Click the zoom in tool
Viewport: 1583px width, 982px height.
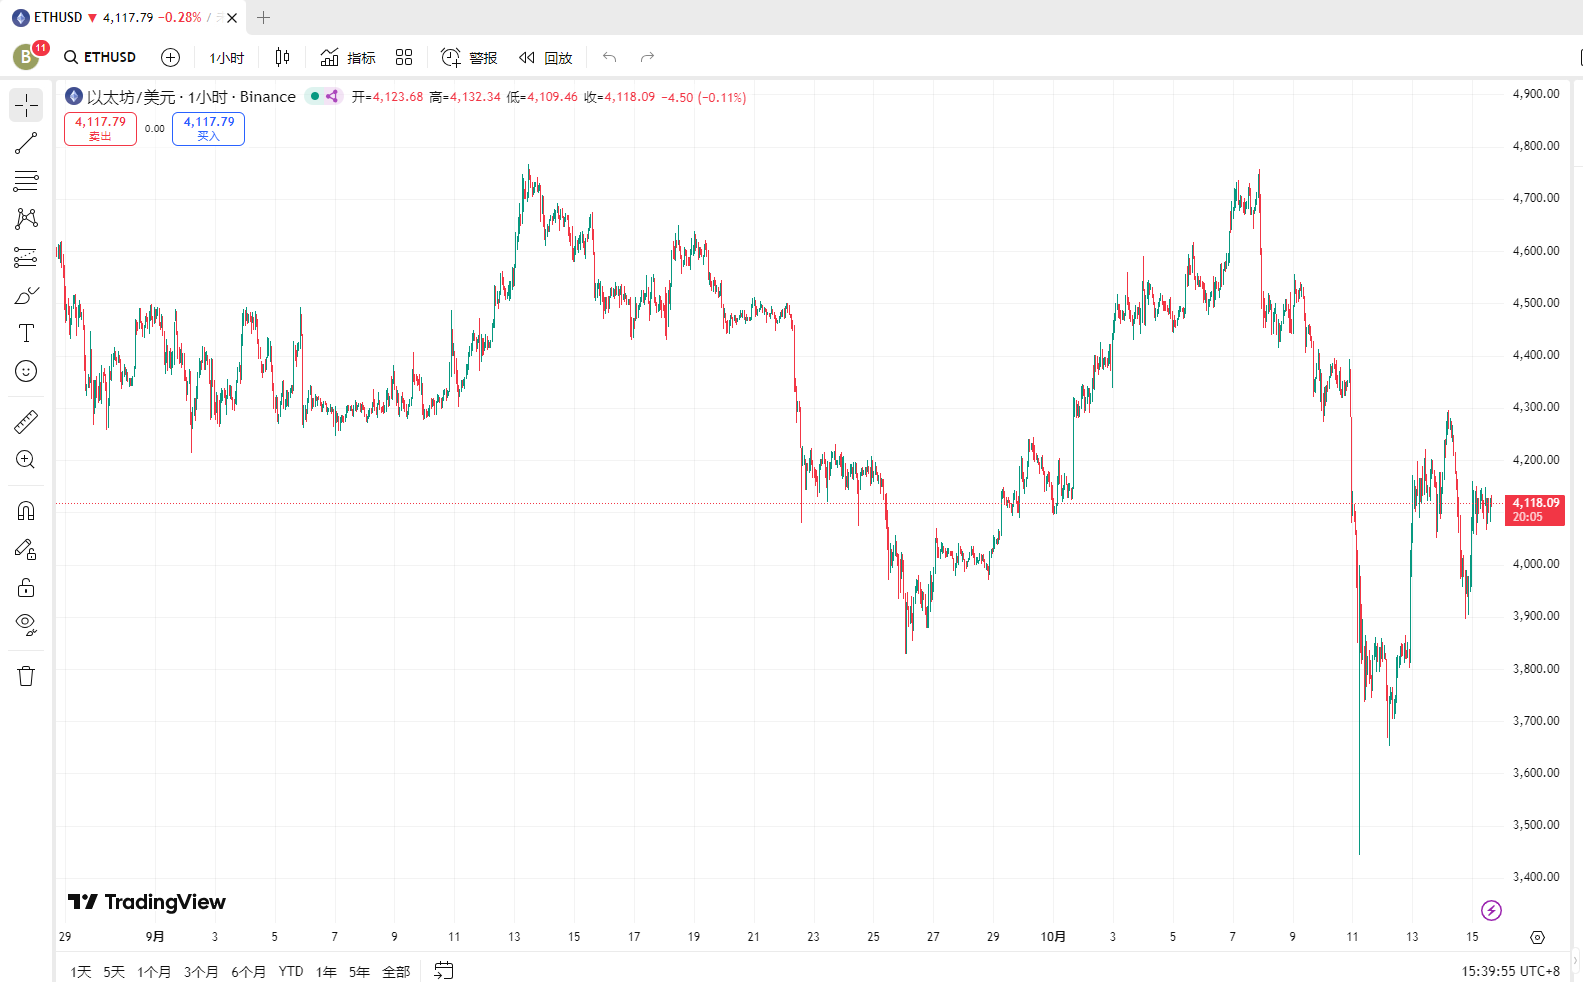coord(26,459)
